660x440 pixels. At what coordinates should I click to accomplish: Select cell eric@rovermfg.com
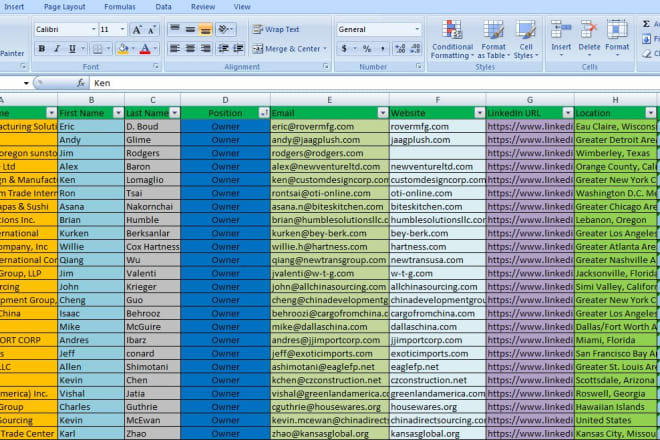click(330, 126)
